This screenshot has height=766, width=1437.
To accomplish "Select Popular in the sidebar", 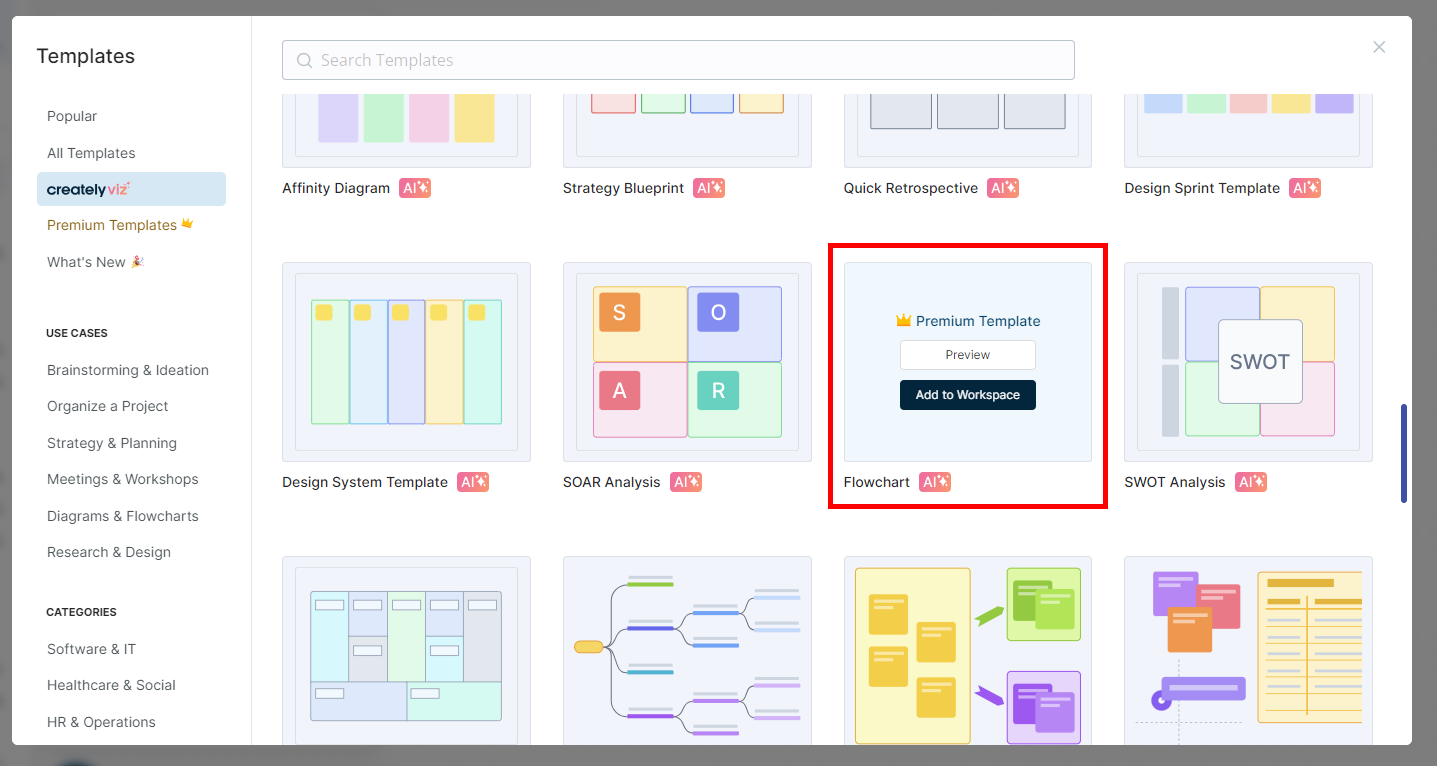I will pos(71,116).
